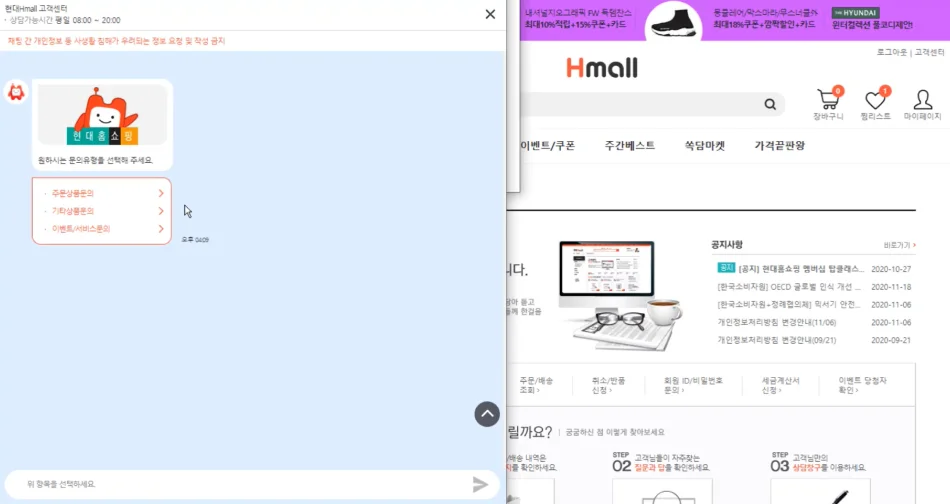Open notice 개인정보처리방침 변경안내(11/06)
Viewport: 950px width, 504px height.
coord(777,322)
